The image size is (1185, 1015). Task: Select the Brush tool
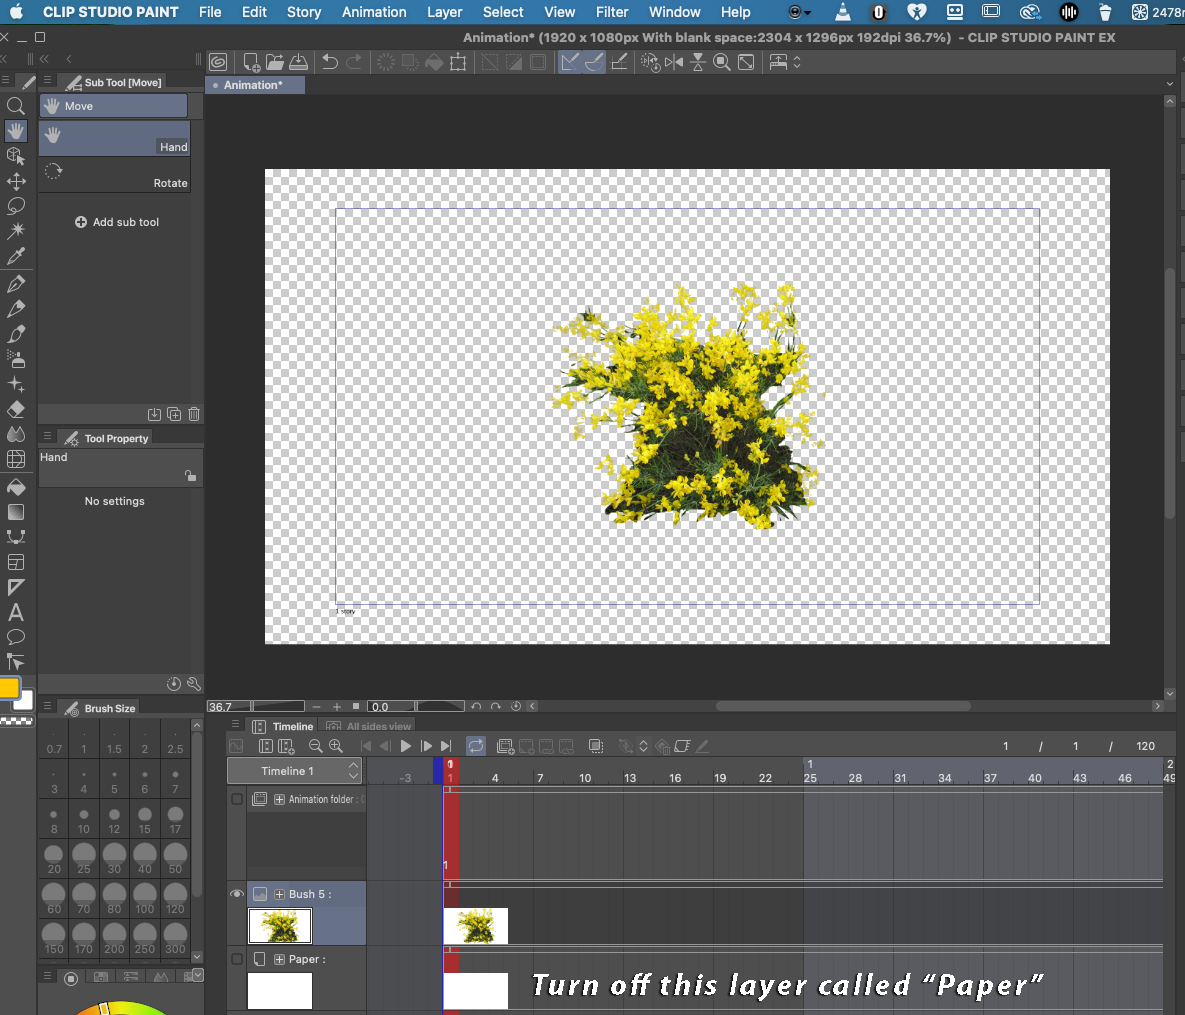click(x=15, y=334)
